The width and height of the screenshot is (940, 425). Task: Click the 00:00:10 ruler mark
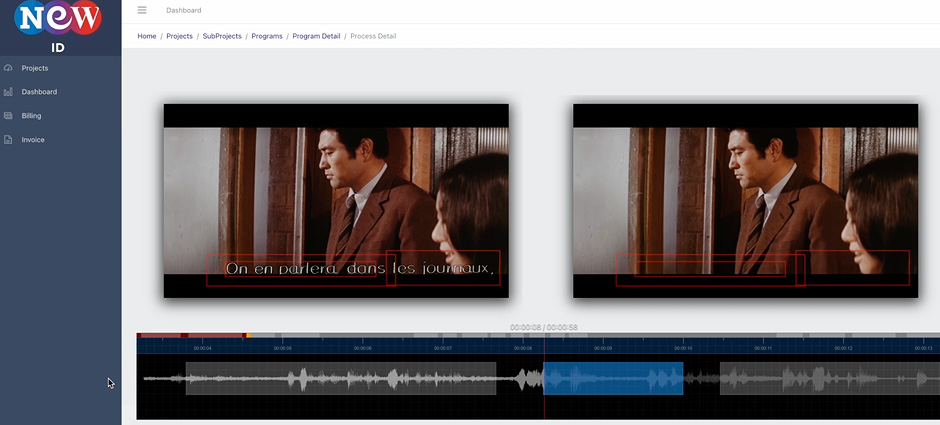(683, 348)
